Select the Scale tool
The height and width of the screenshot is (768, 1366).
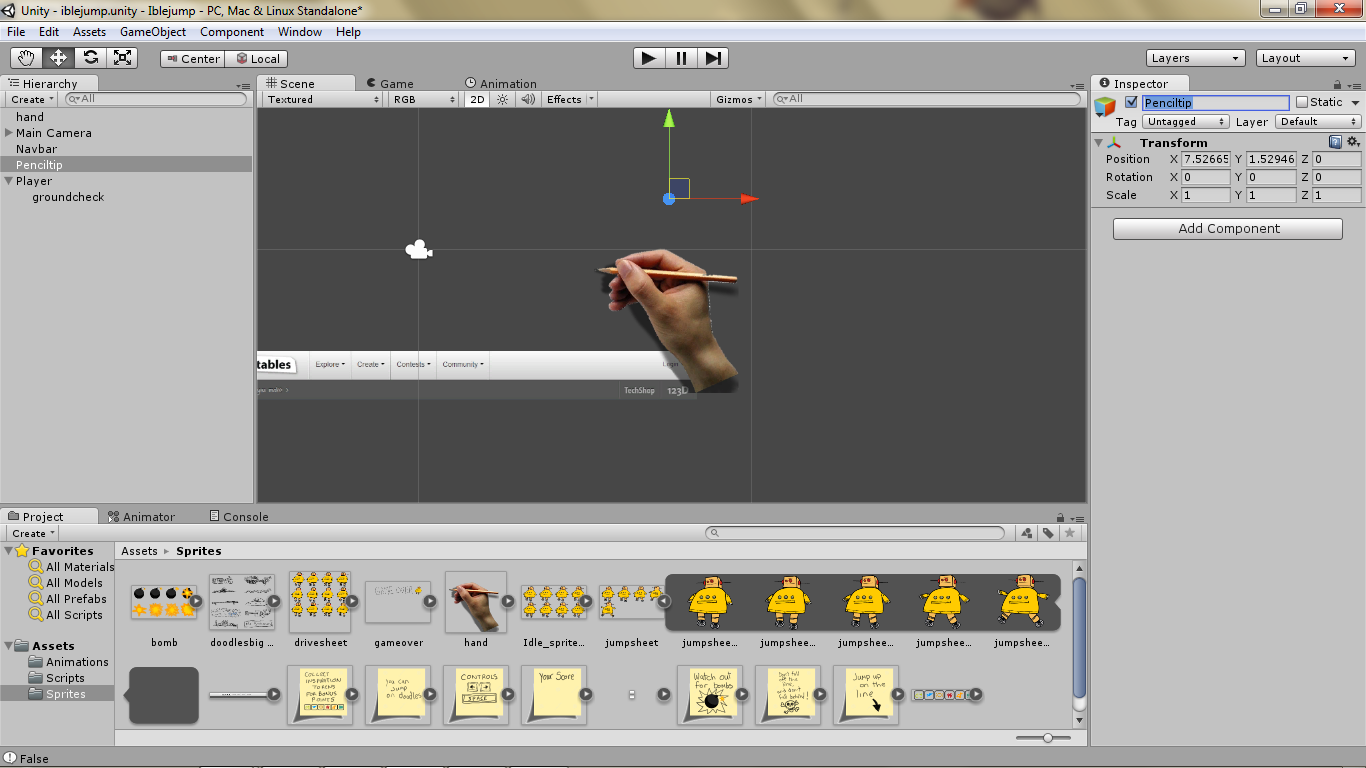click(x=124, y=57)
